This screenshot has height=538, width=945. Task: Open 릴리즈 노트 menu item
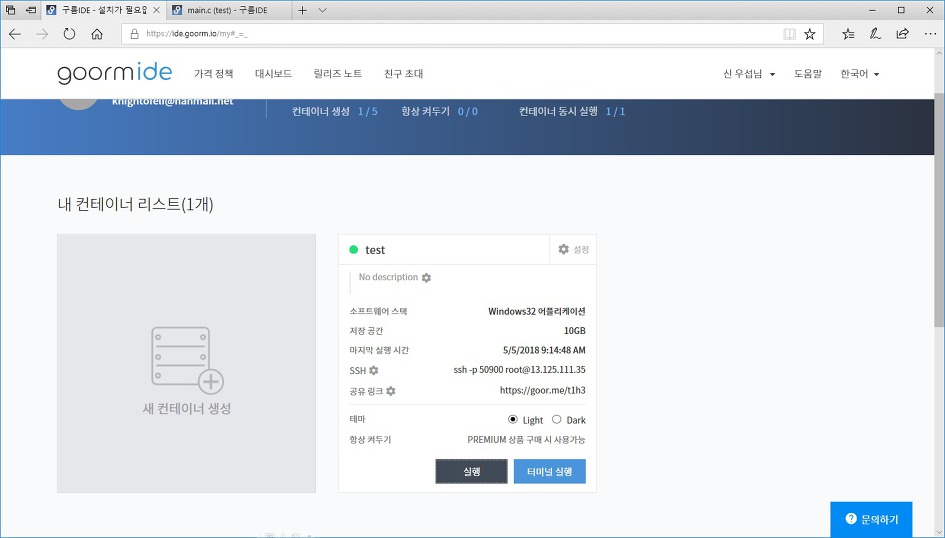tap(338, 74)
